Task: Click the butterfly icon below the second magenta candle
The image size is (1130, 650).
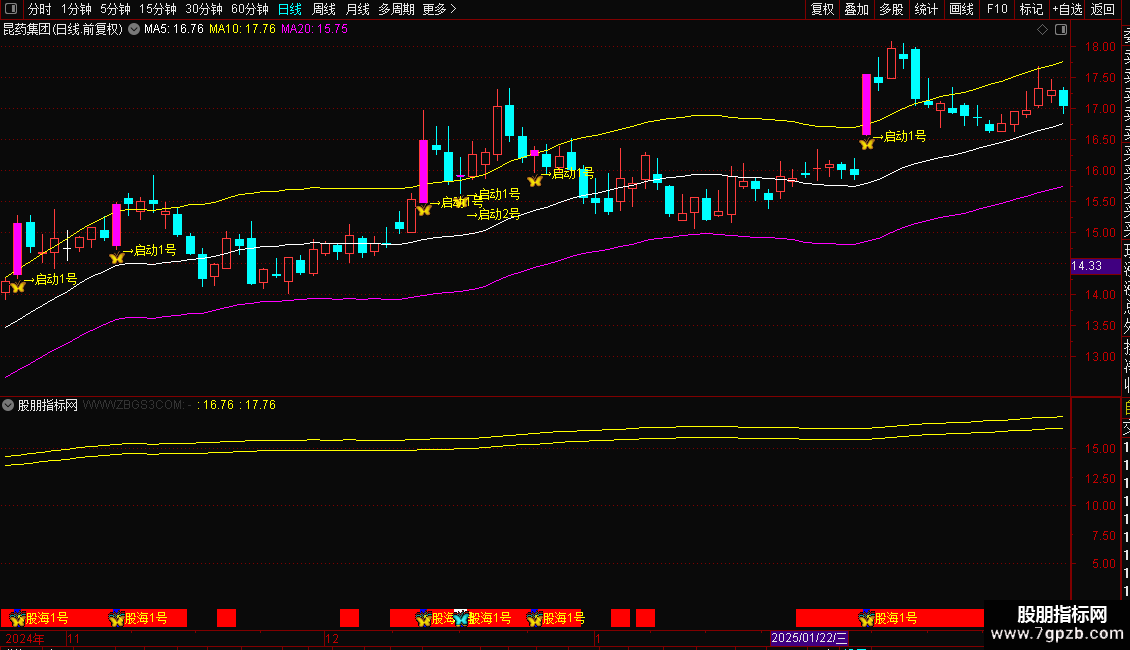Action: pos(116,257)
